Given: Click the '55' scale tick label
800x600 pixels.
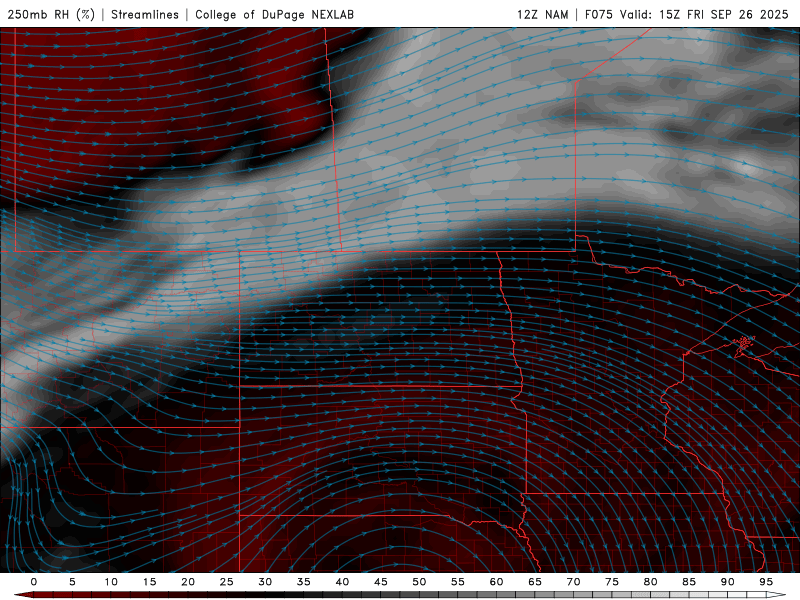Looking at the screenshot, I should (458, 582).
